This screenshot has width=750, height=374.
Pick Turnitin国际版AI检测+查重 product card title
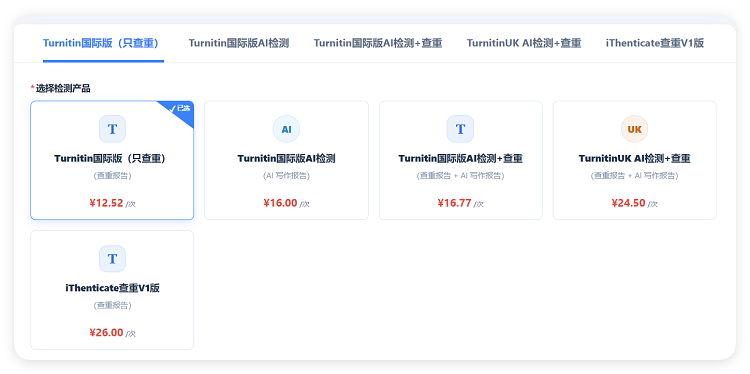(461, 159)
